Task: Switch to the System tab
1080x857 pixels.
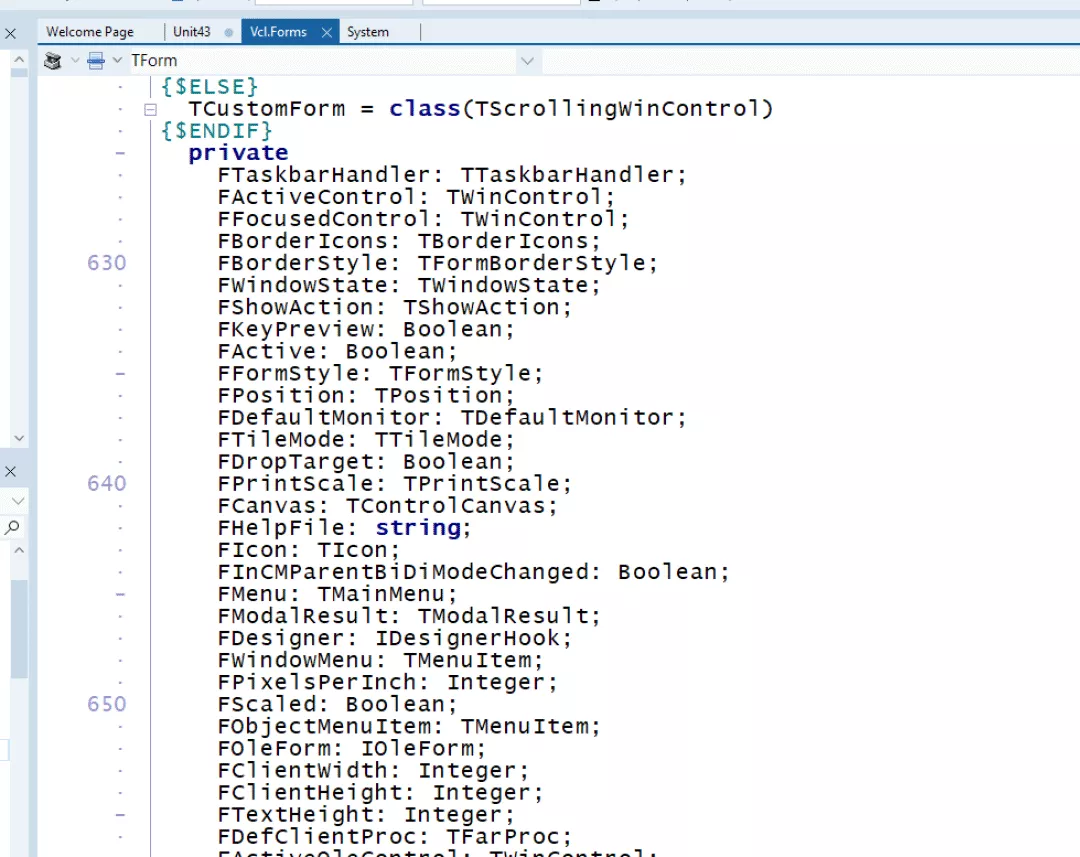Action: (x=368, y=32)
